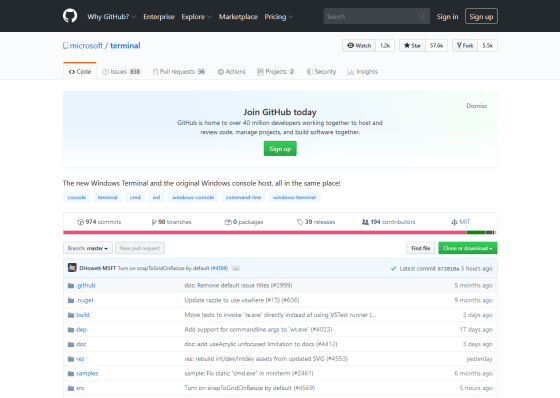The width and height of the screenshot is (560, 398).
Task: Open the 1.2k watchers count
Action: point(385,45)
